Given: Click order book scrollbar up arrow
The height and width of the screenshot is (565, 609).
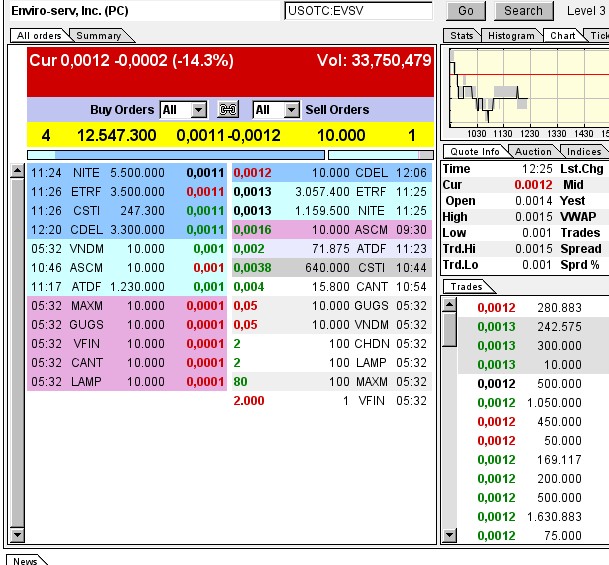Looking at the screenshot, I should [17, 171].
